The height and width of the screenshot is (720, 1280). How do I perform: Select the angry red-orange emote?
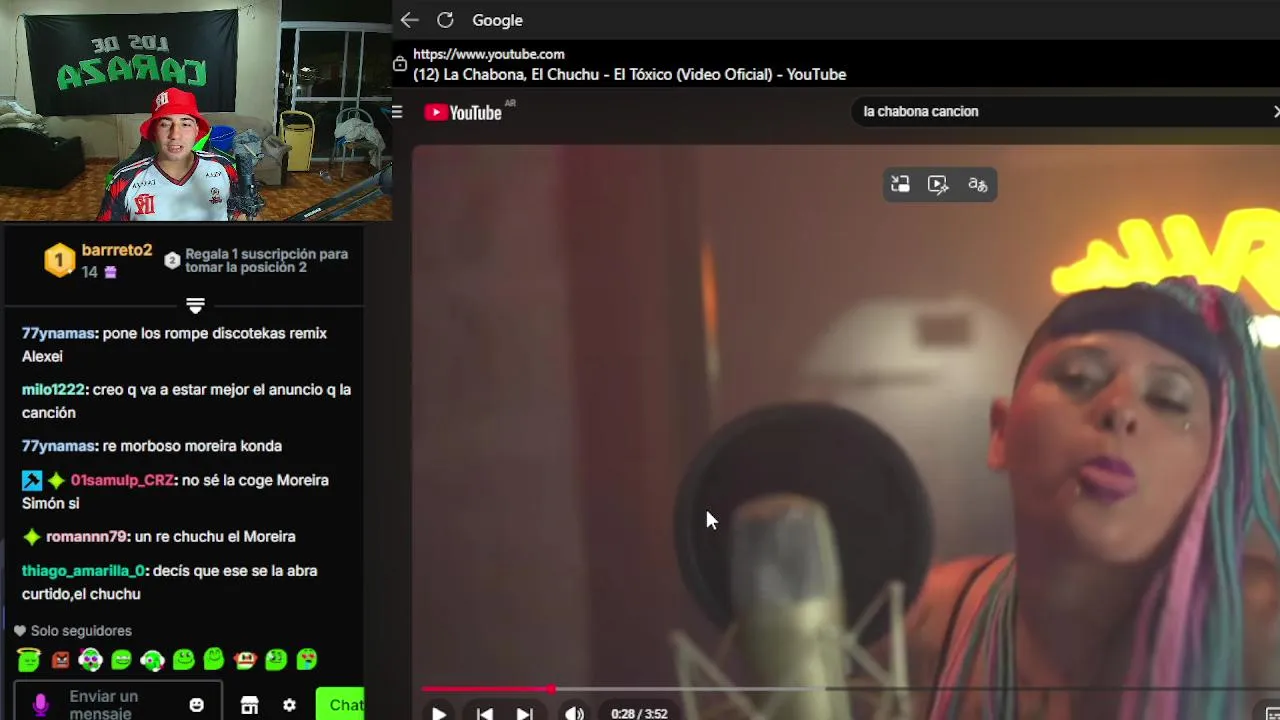(x=60, y=660)
